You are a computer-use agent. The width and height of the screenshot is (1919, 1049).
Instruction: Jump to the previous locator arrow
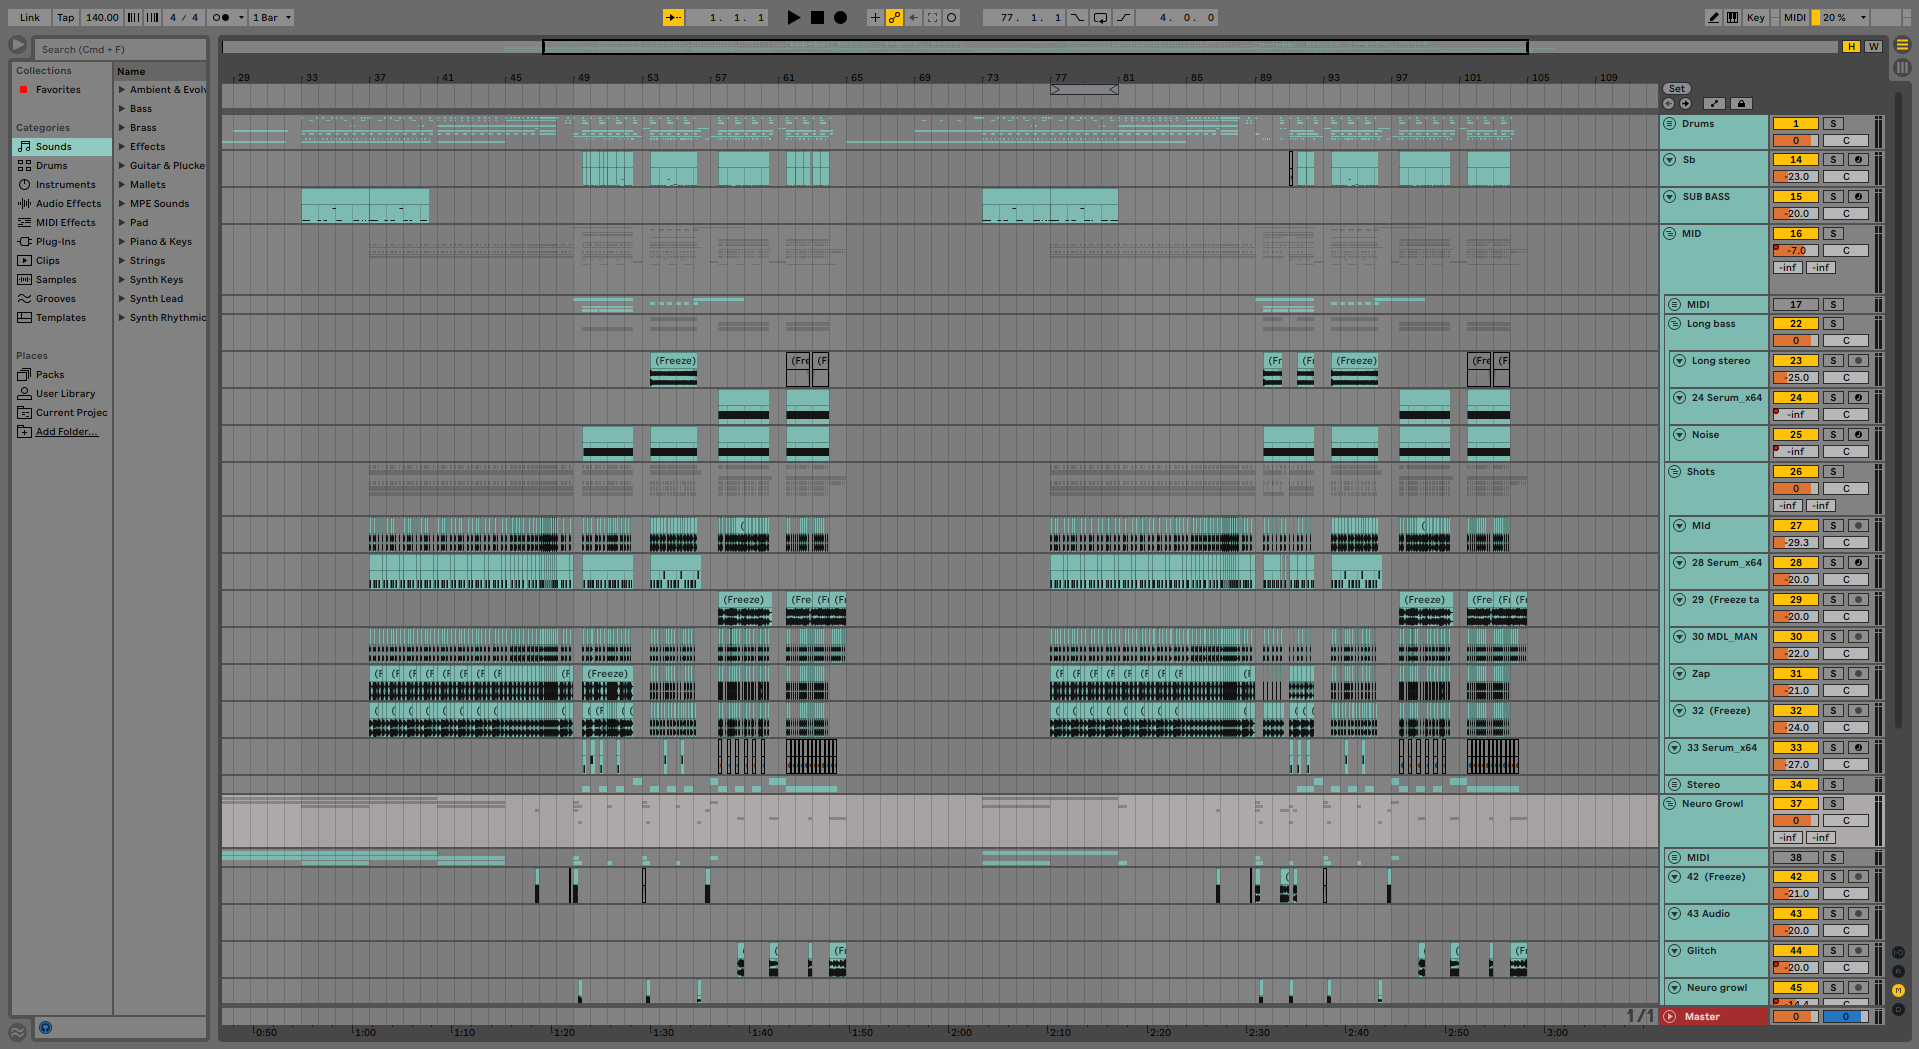coord(1668,103)
